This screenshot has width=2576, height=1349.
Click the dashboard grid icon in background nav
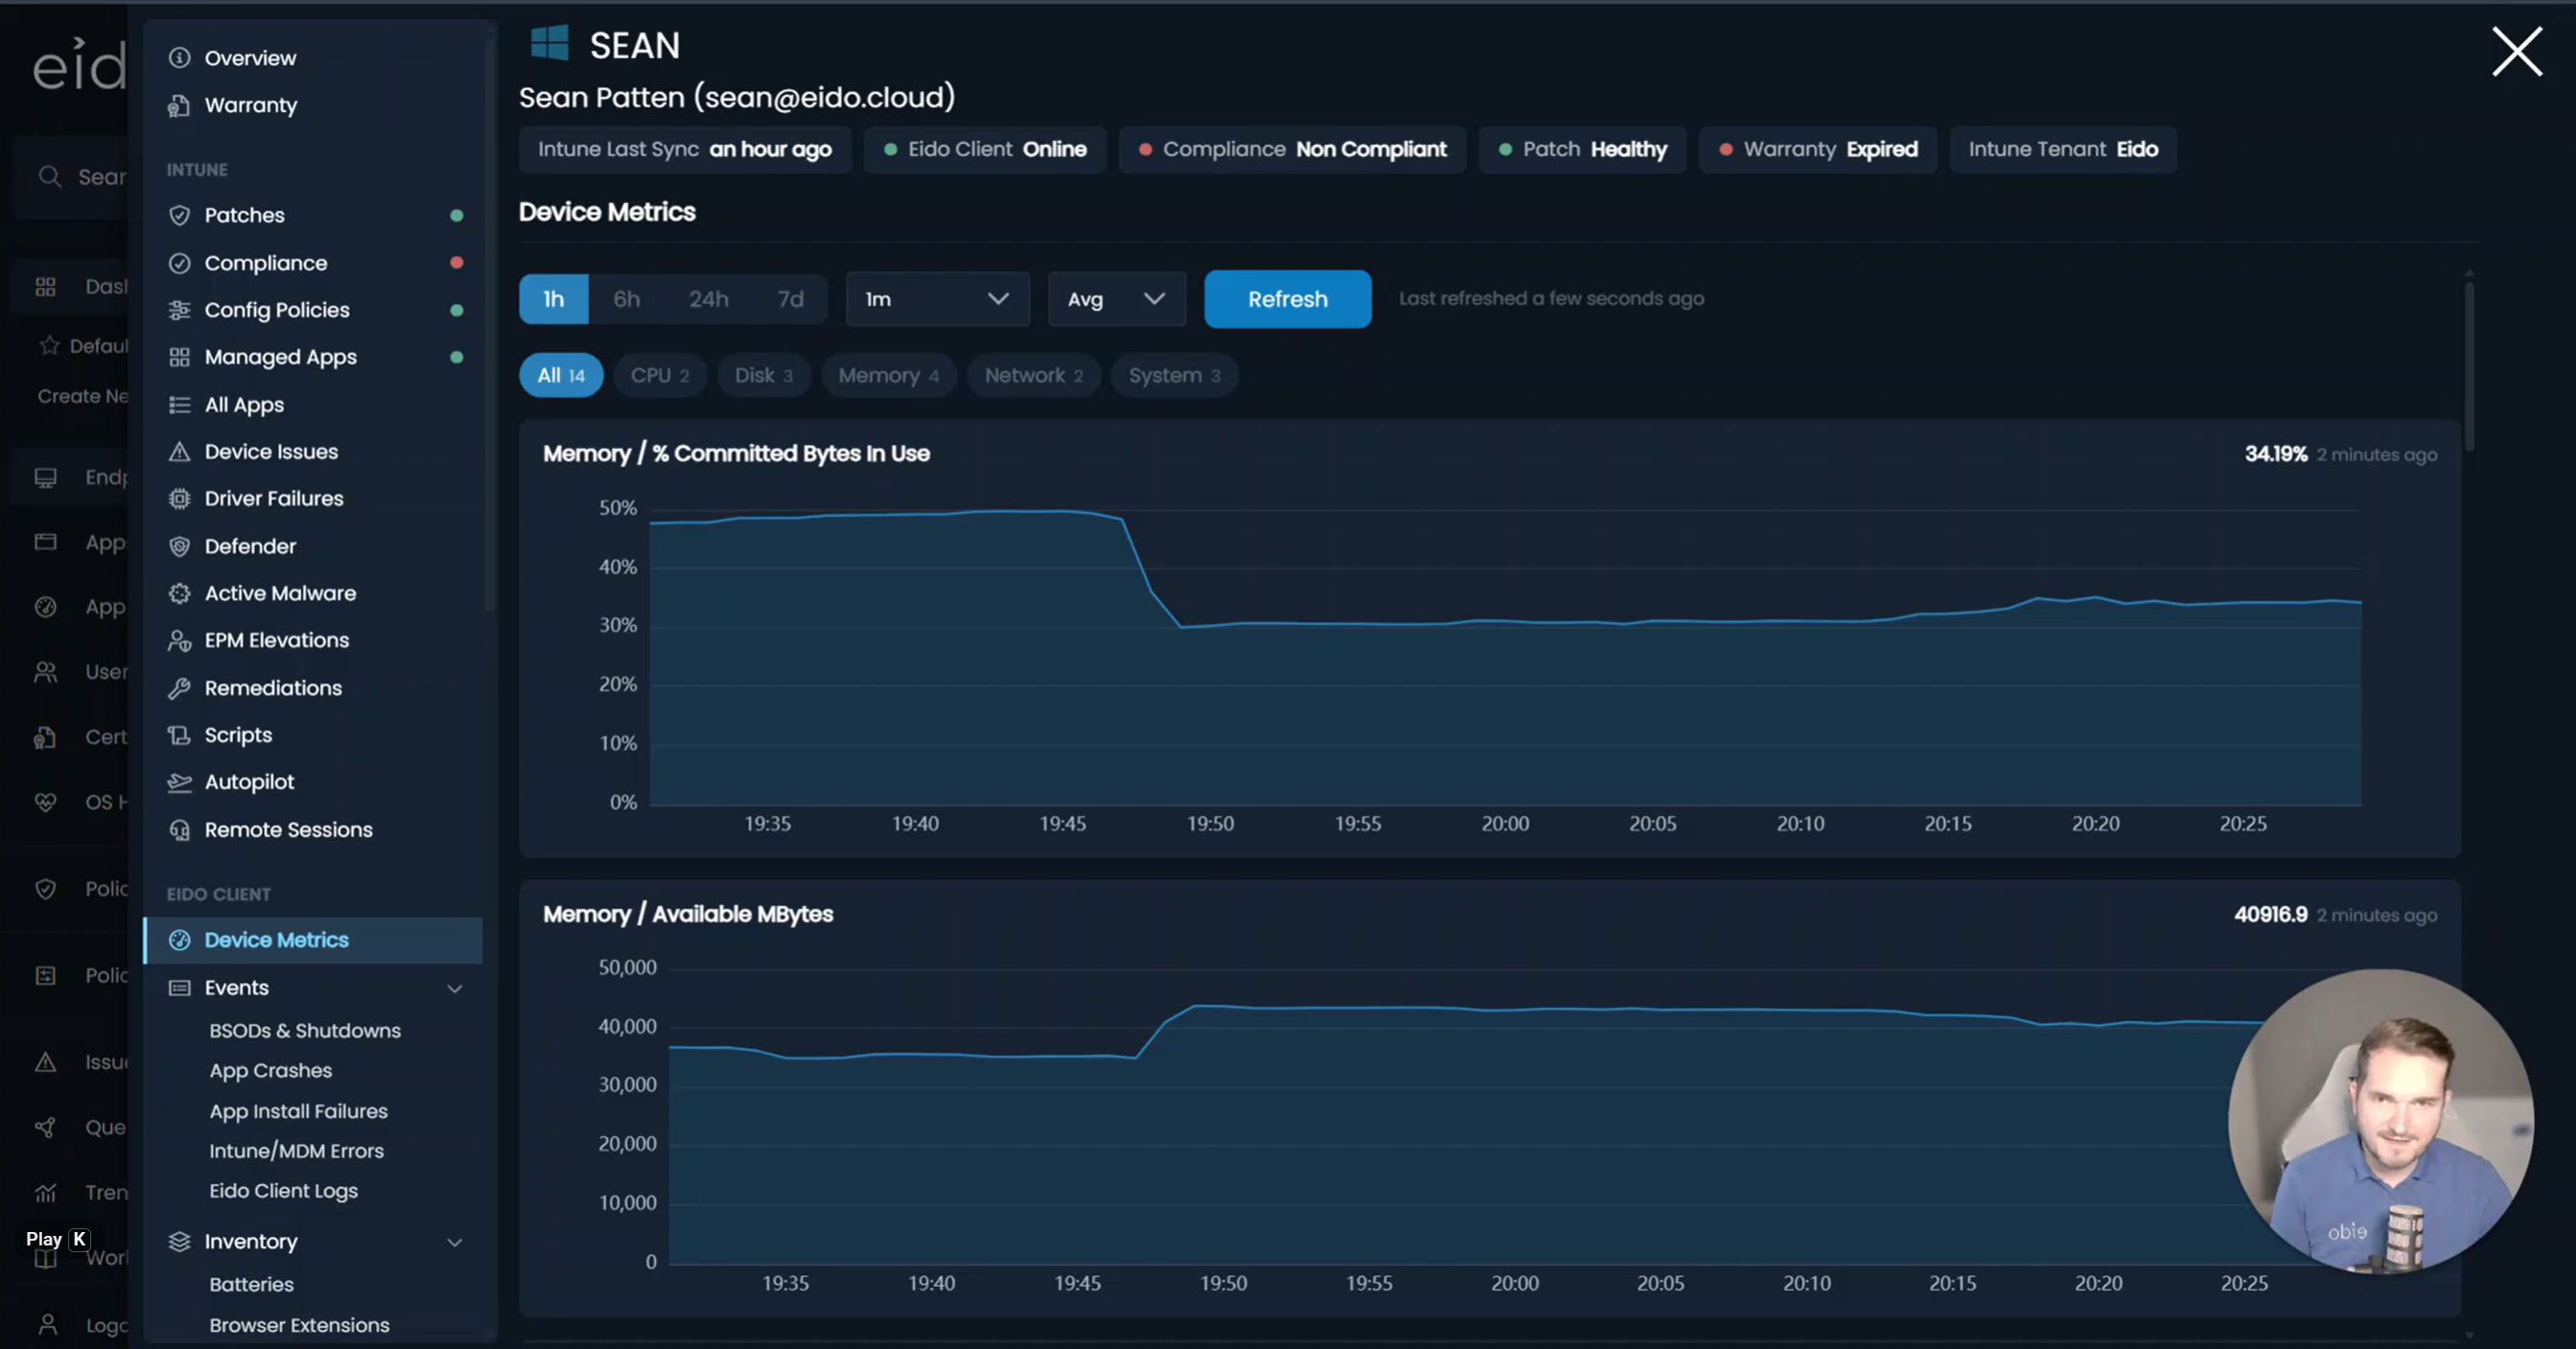click(x=45, y=287)
